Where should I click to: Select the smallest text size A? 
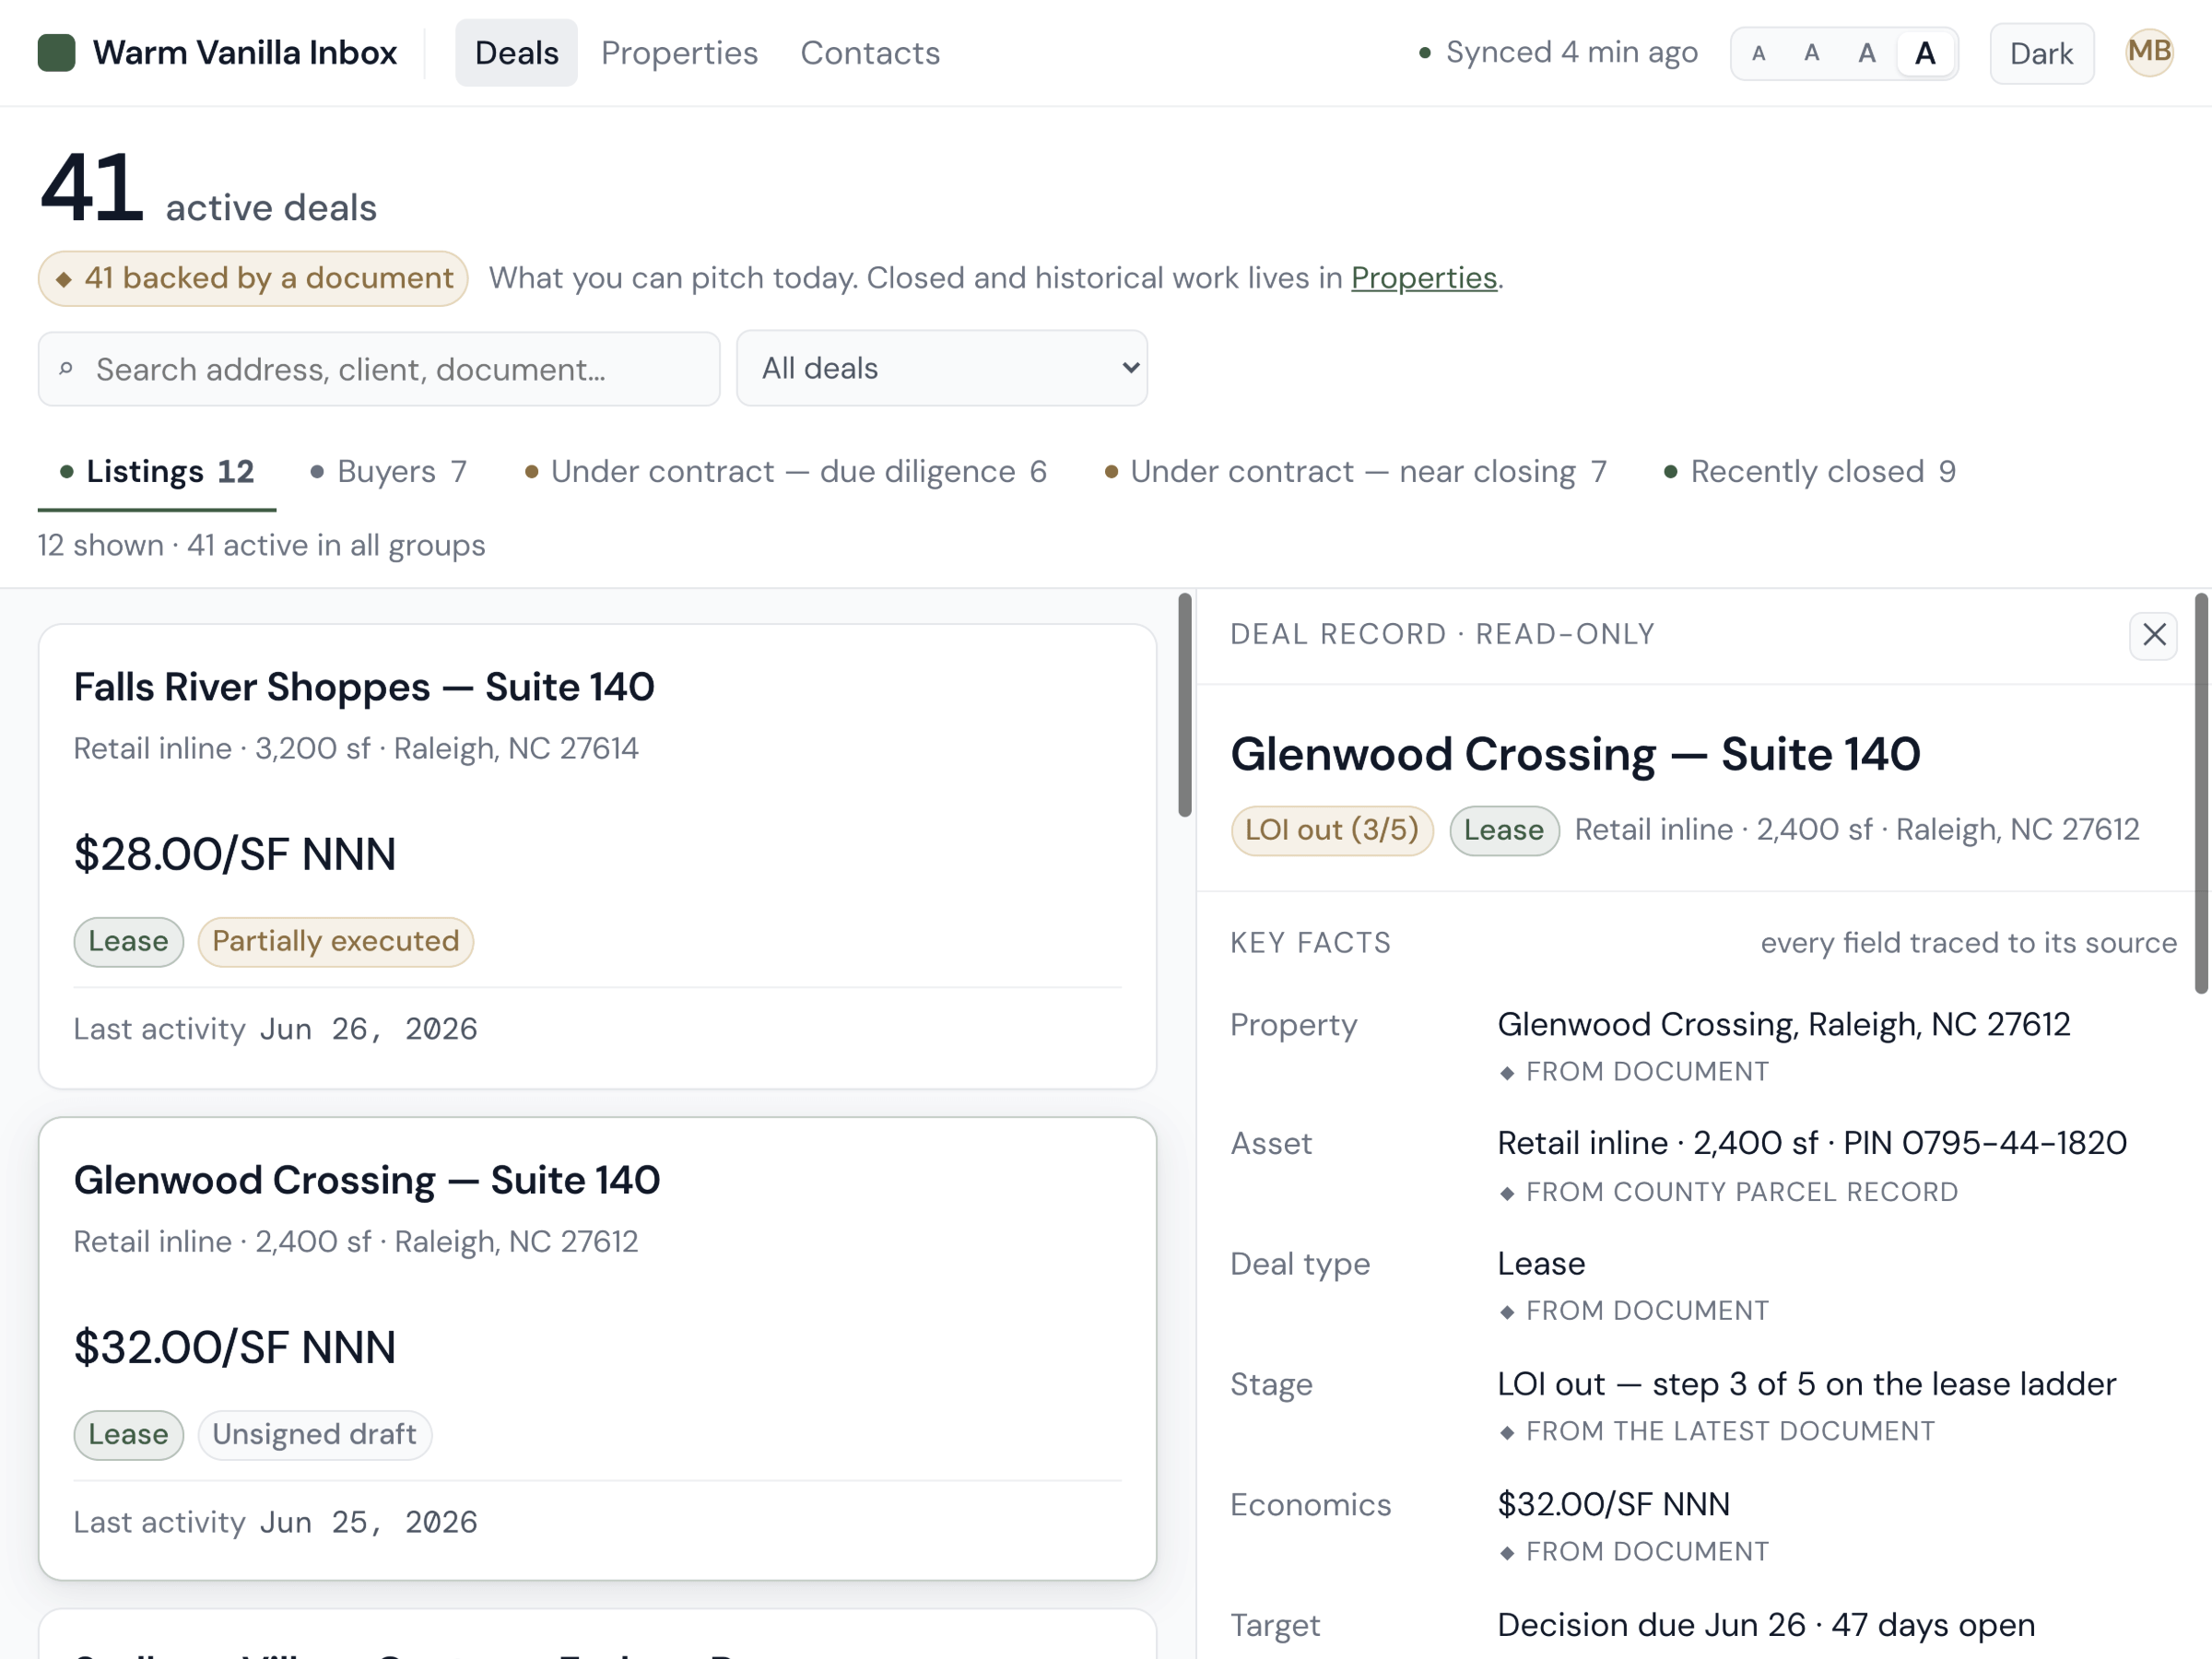1759,53
